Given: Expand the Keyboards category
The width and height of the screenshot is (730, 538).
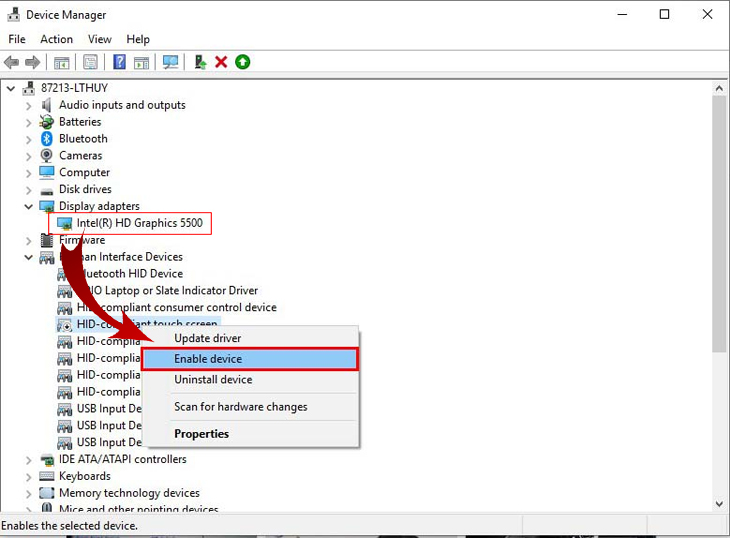Looking at the screenshot, I should (29, 476).
